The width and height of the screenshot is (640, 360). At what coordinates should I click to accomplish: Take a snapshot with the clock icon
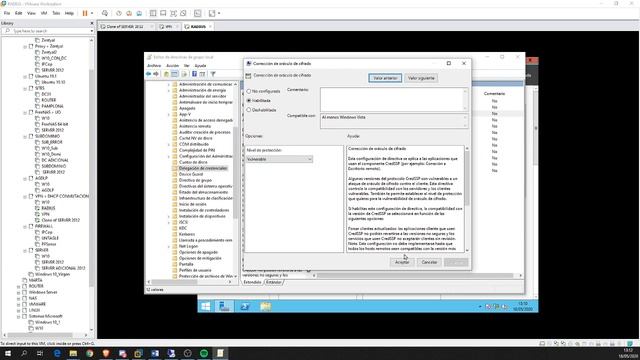[x=119, y=13]
